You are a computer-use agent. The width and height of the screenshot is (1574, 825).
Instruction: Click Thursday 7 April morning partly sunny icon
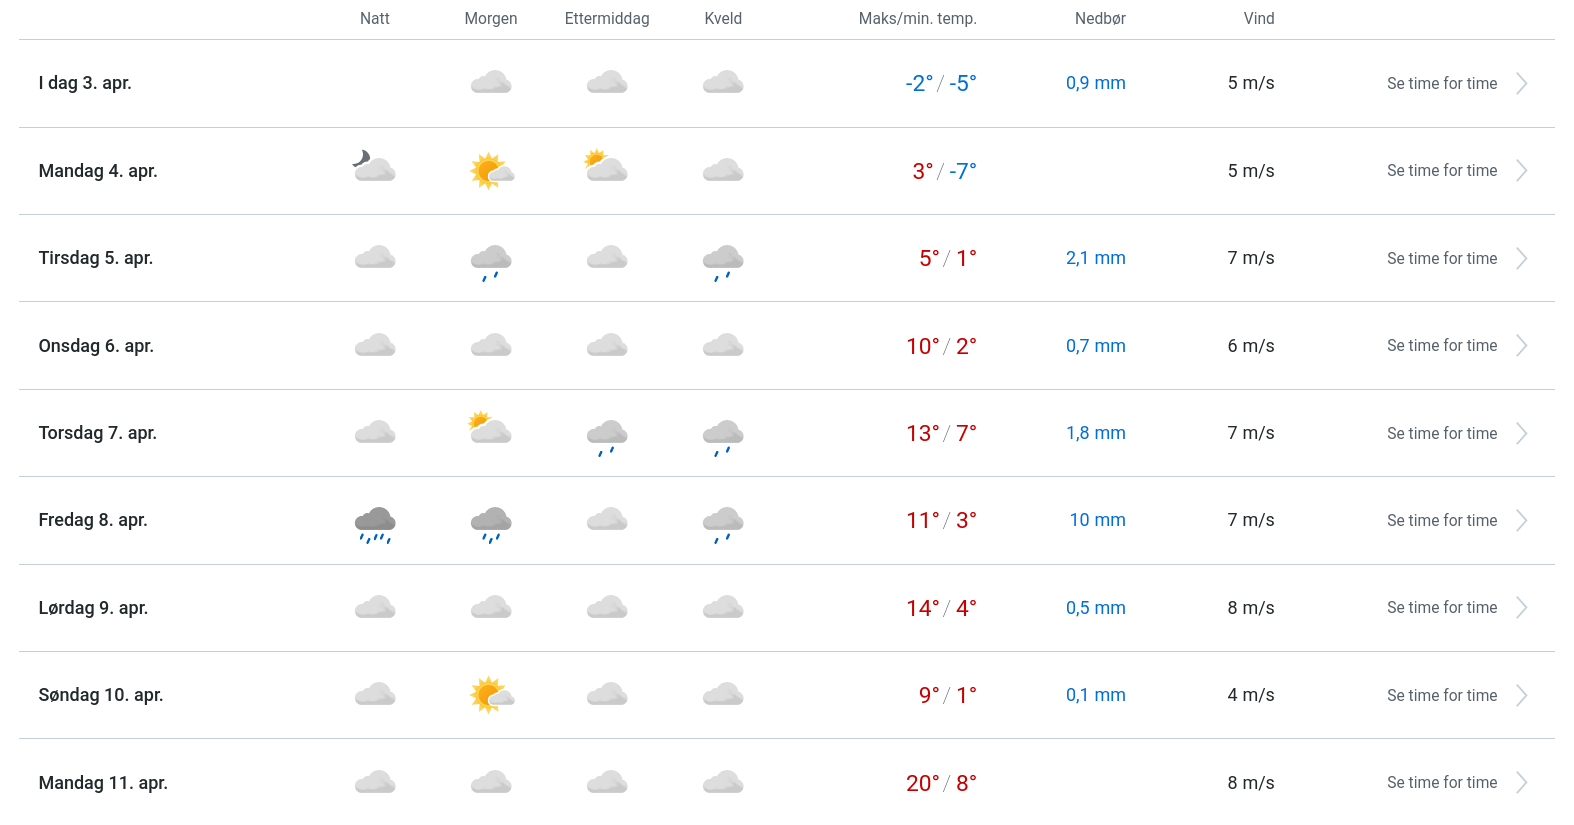click(490, 429)
